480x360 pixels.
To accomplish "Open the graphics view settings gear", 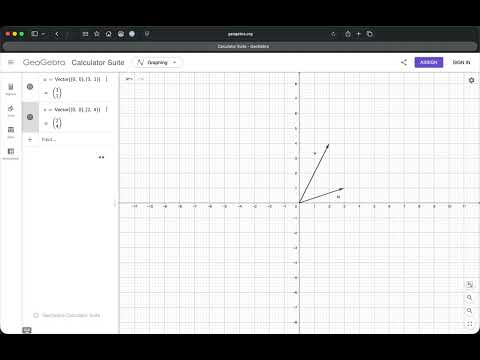I will click(x=471, y=80).
